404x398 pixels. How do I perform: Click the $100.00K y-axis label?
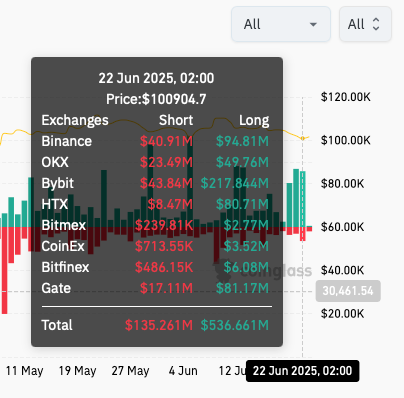point(345,140)
